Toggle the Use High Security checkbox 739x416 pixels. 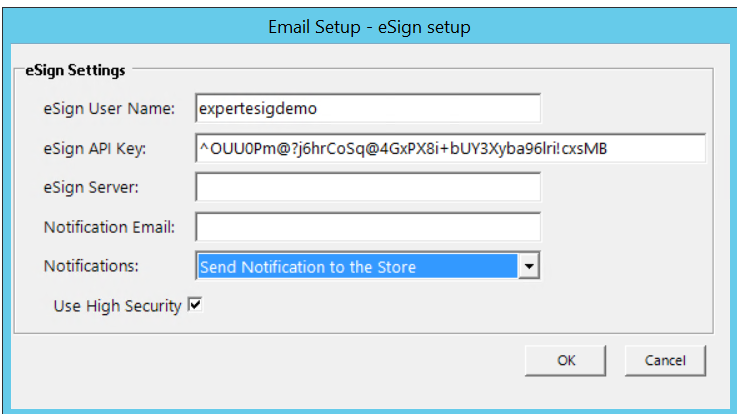pyautogui.click(x=196, y=306)
